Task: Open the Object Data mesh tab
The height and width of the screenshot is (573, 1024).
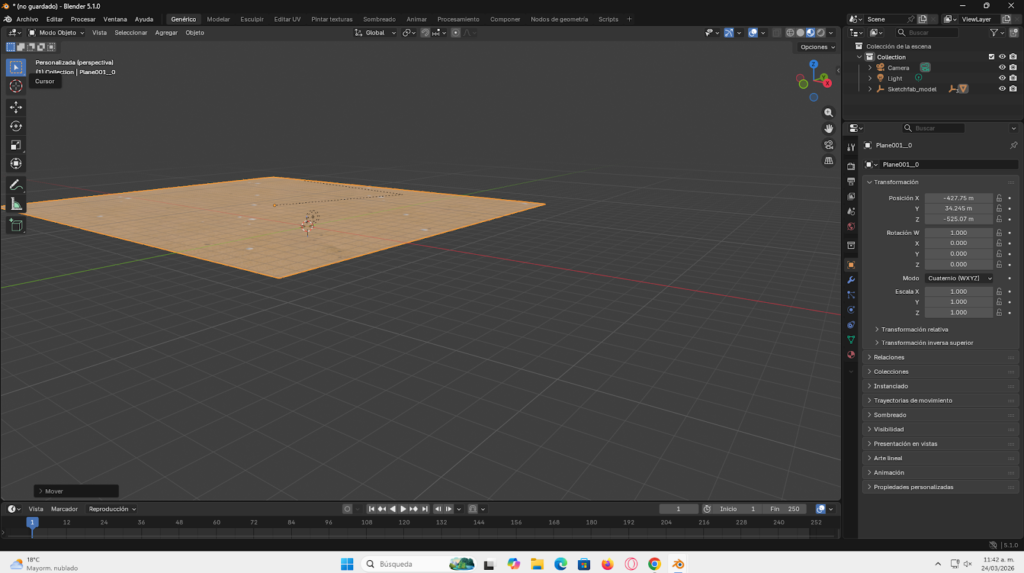Action: [851, 340]
